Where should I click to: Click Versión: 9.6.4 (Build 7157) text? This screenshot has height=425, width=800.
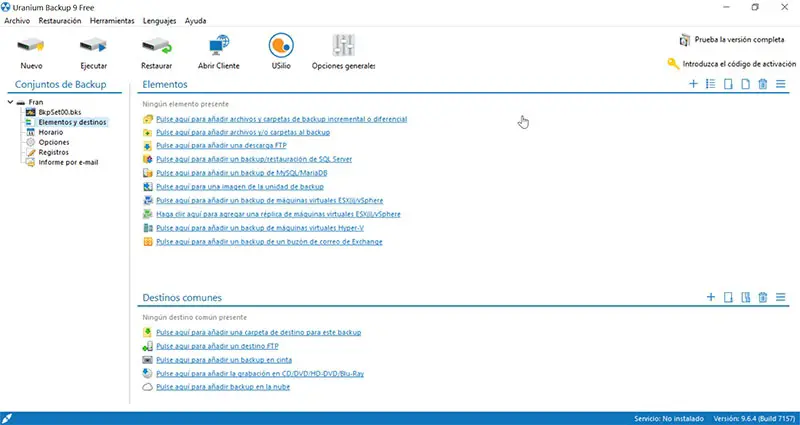[755, 418]
